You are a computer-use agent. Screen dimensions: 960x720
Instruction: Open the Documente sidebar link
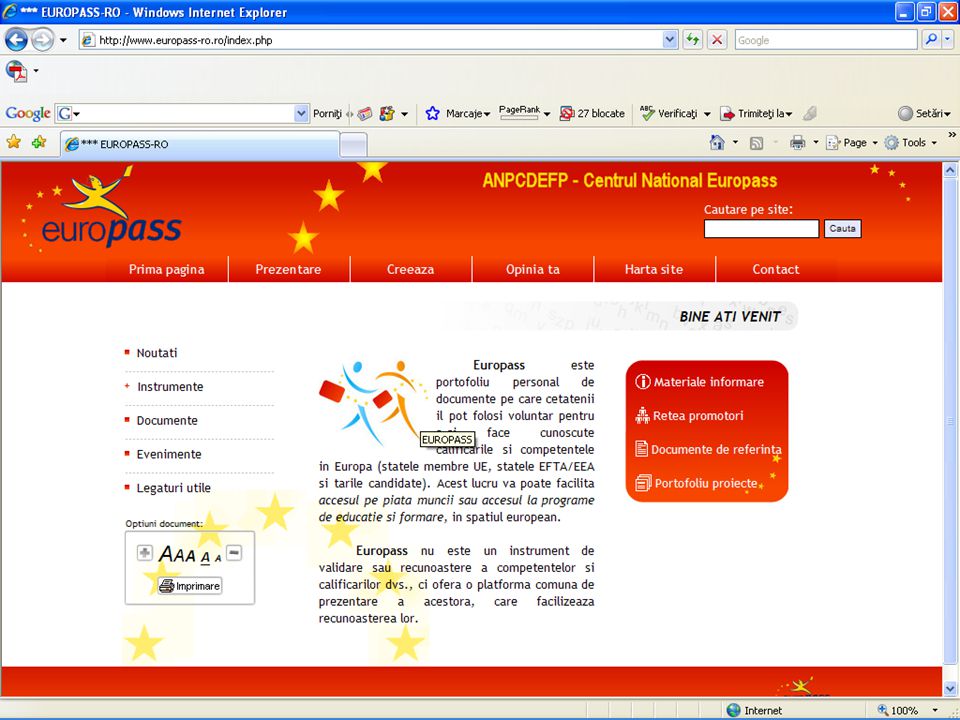tap(167, 421)
